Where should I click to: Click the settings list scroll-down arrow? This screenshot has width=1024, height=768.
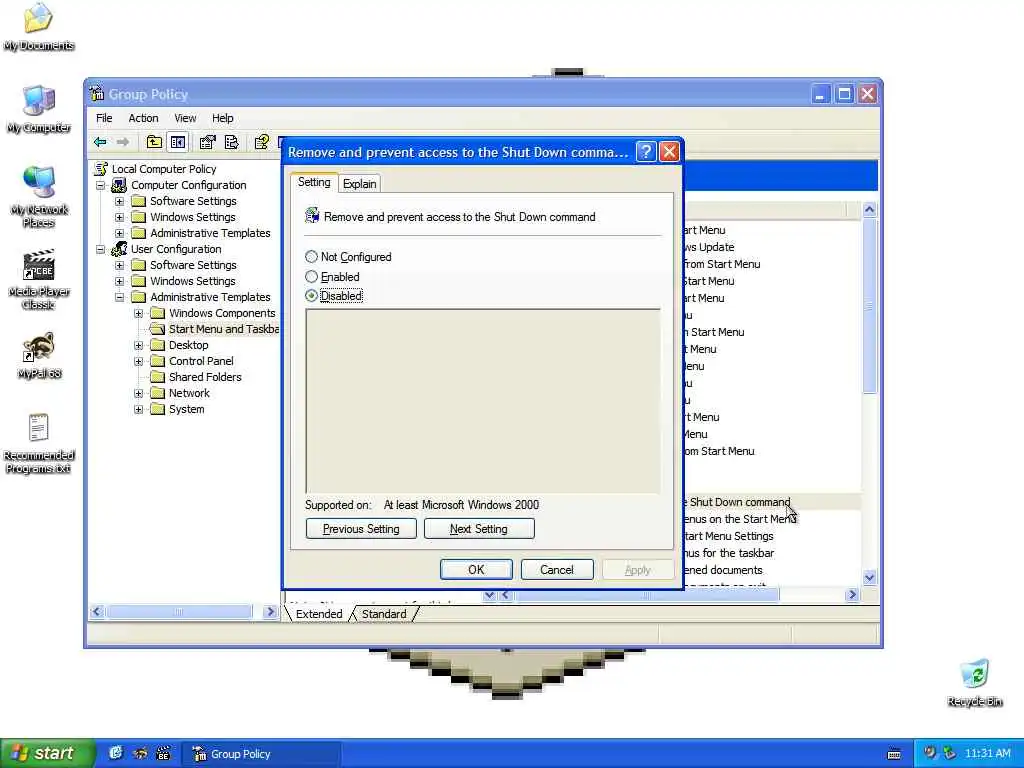point(869,577)
